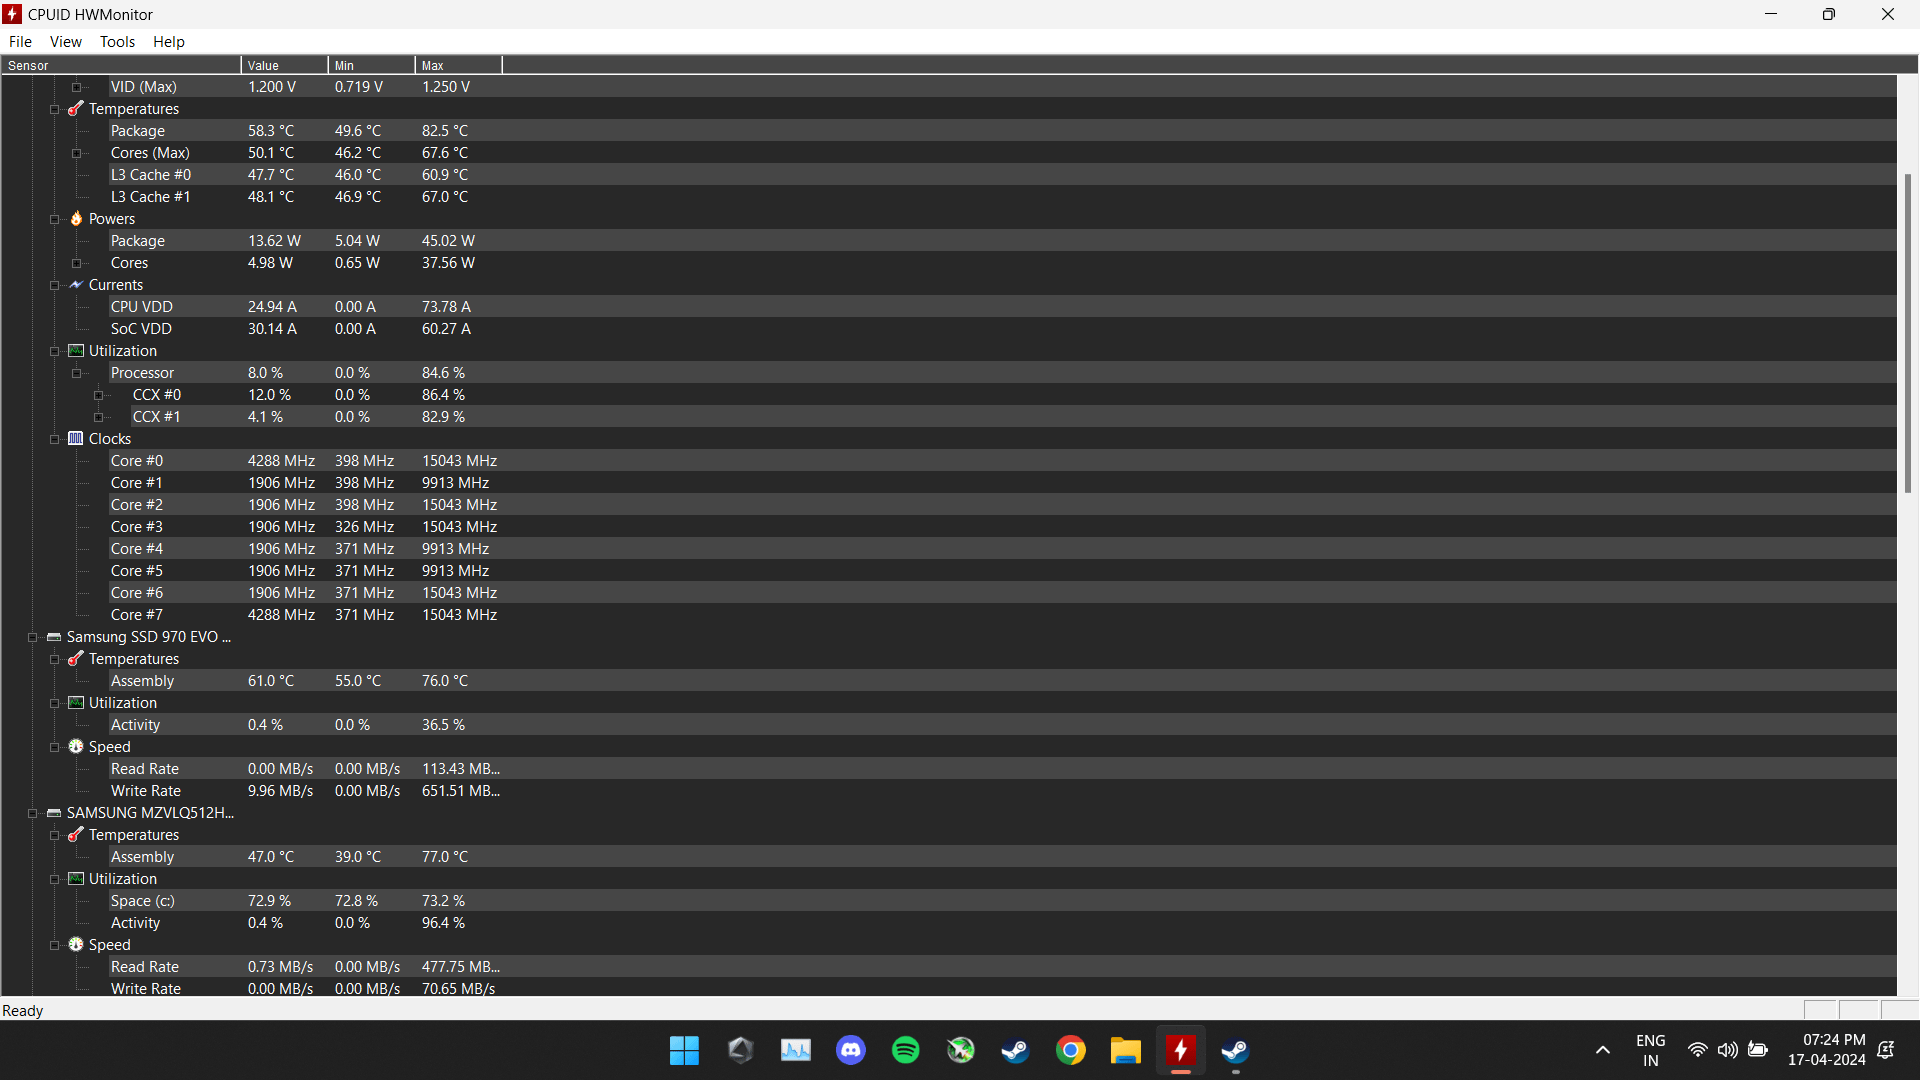Click the HWMonitor app icon in title bar

tap(13, 14)
